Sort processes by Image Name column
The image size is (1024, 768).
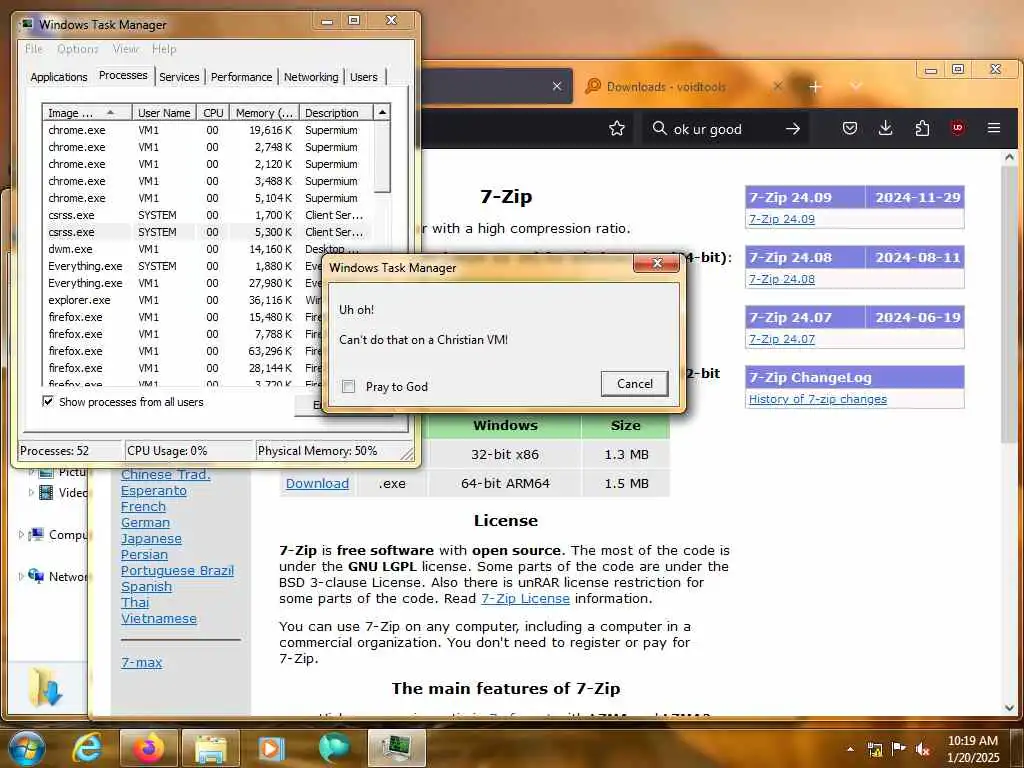coord(87,113)
